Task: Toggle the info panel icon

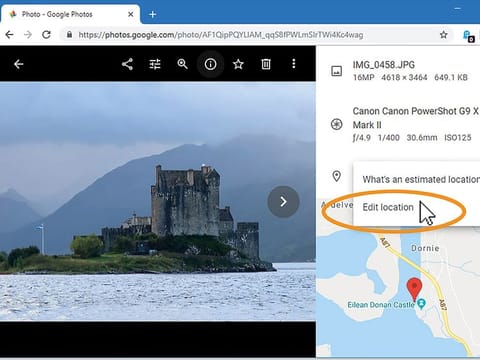Action: coord(210,64)
